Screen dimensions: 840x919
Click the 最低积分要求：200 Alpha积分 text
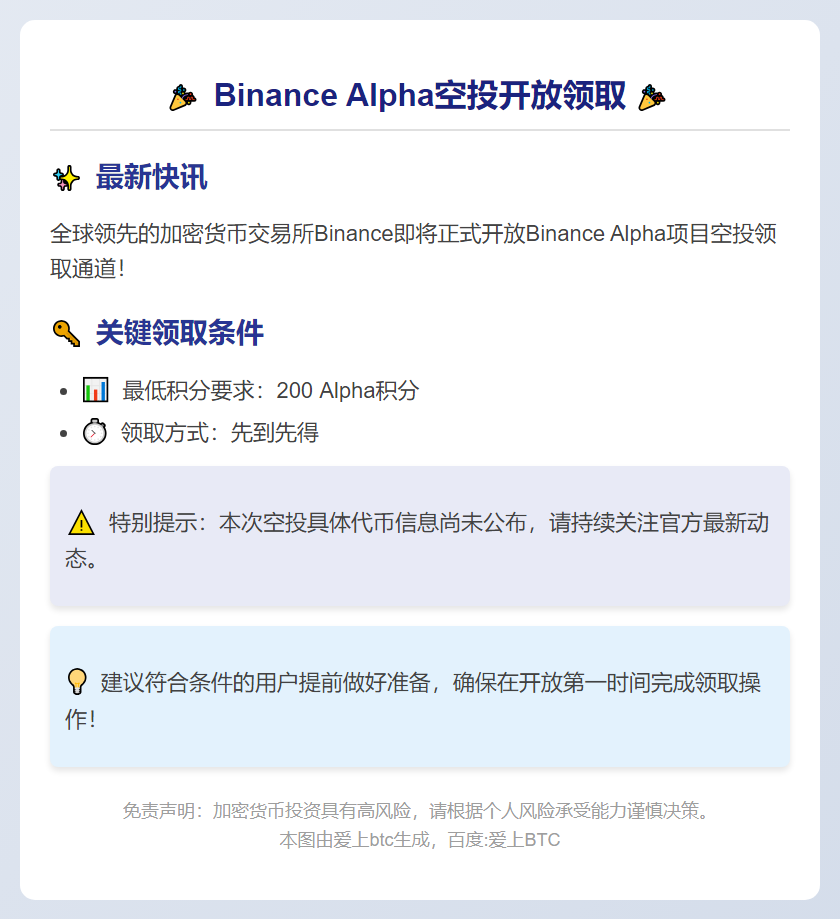(x=270, y=391)
